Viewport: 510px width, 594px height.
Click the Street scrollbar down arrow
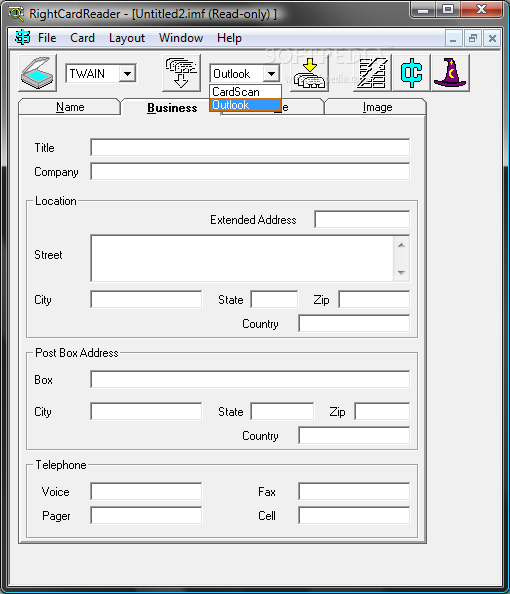pos(402,272)
